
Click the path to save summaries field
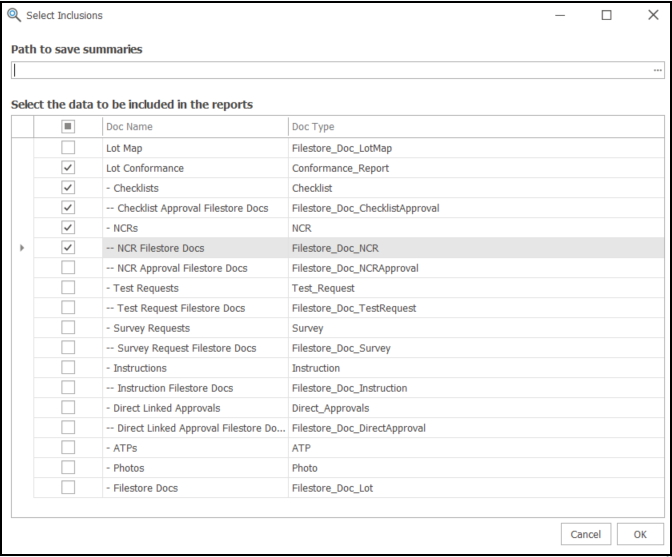coord(330,71)
